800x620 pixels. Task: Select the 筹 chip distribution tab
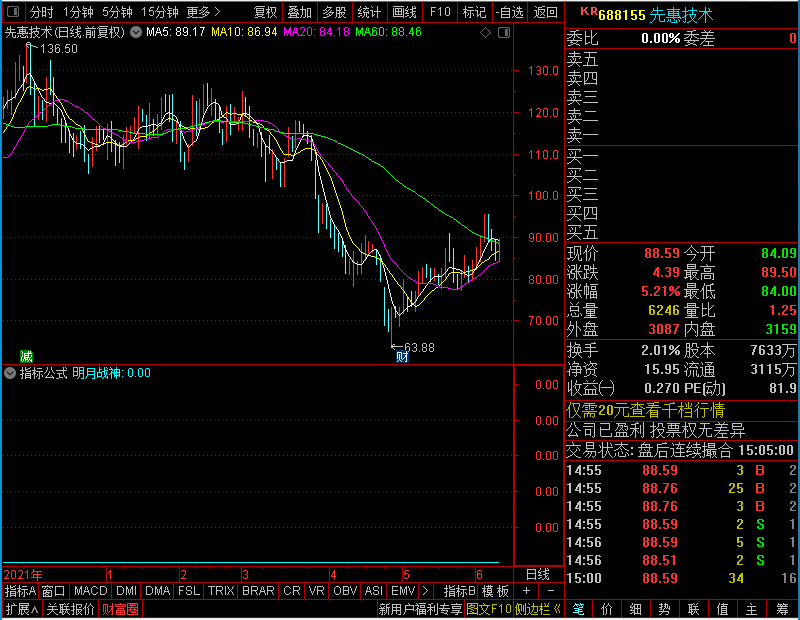click(782, 609)
